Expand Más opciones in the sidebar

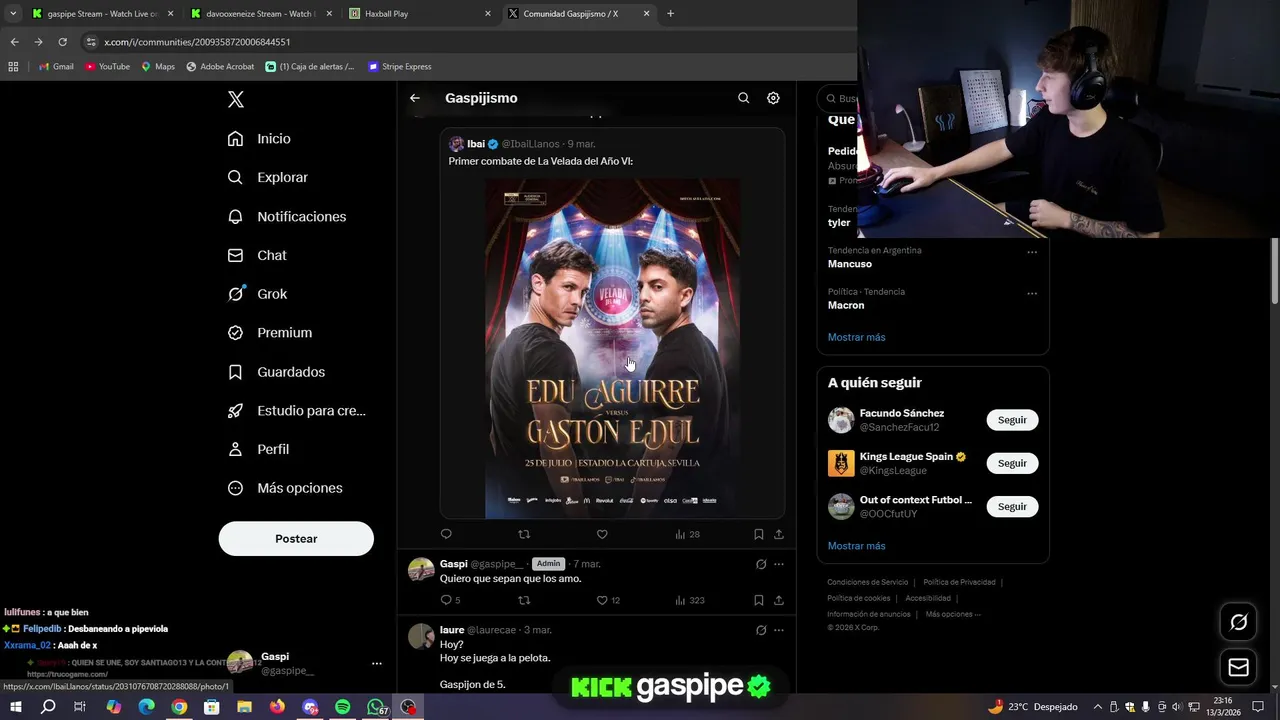tap(285, 488)
